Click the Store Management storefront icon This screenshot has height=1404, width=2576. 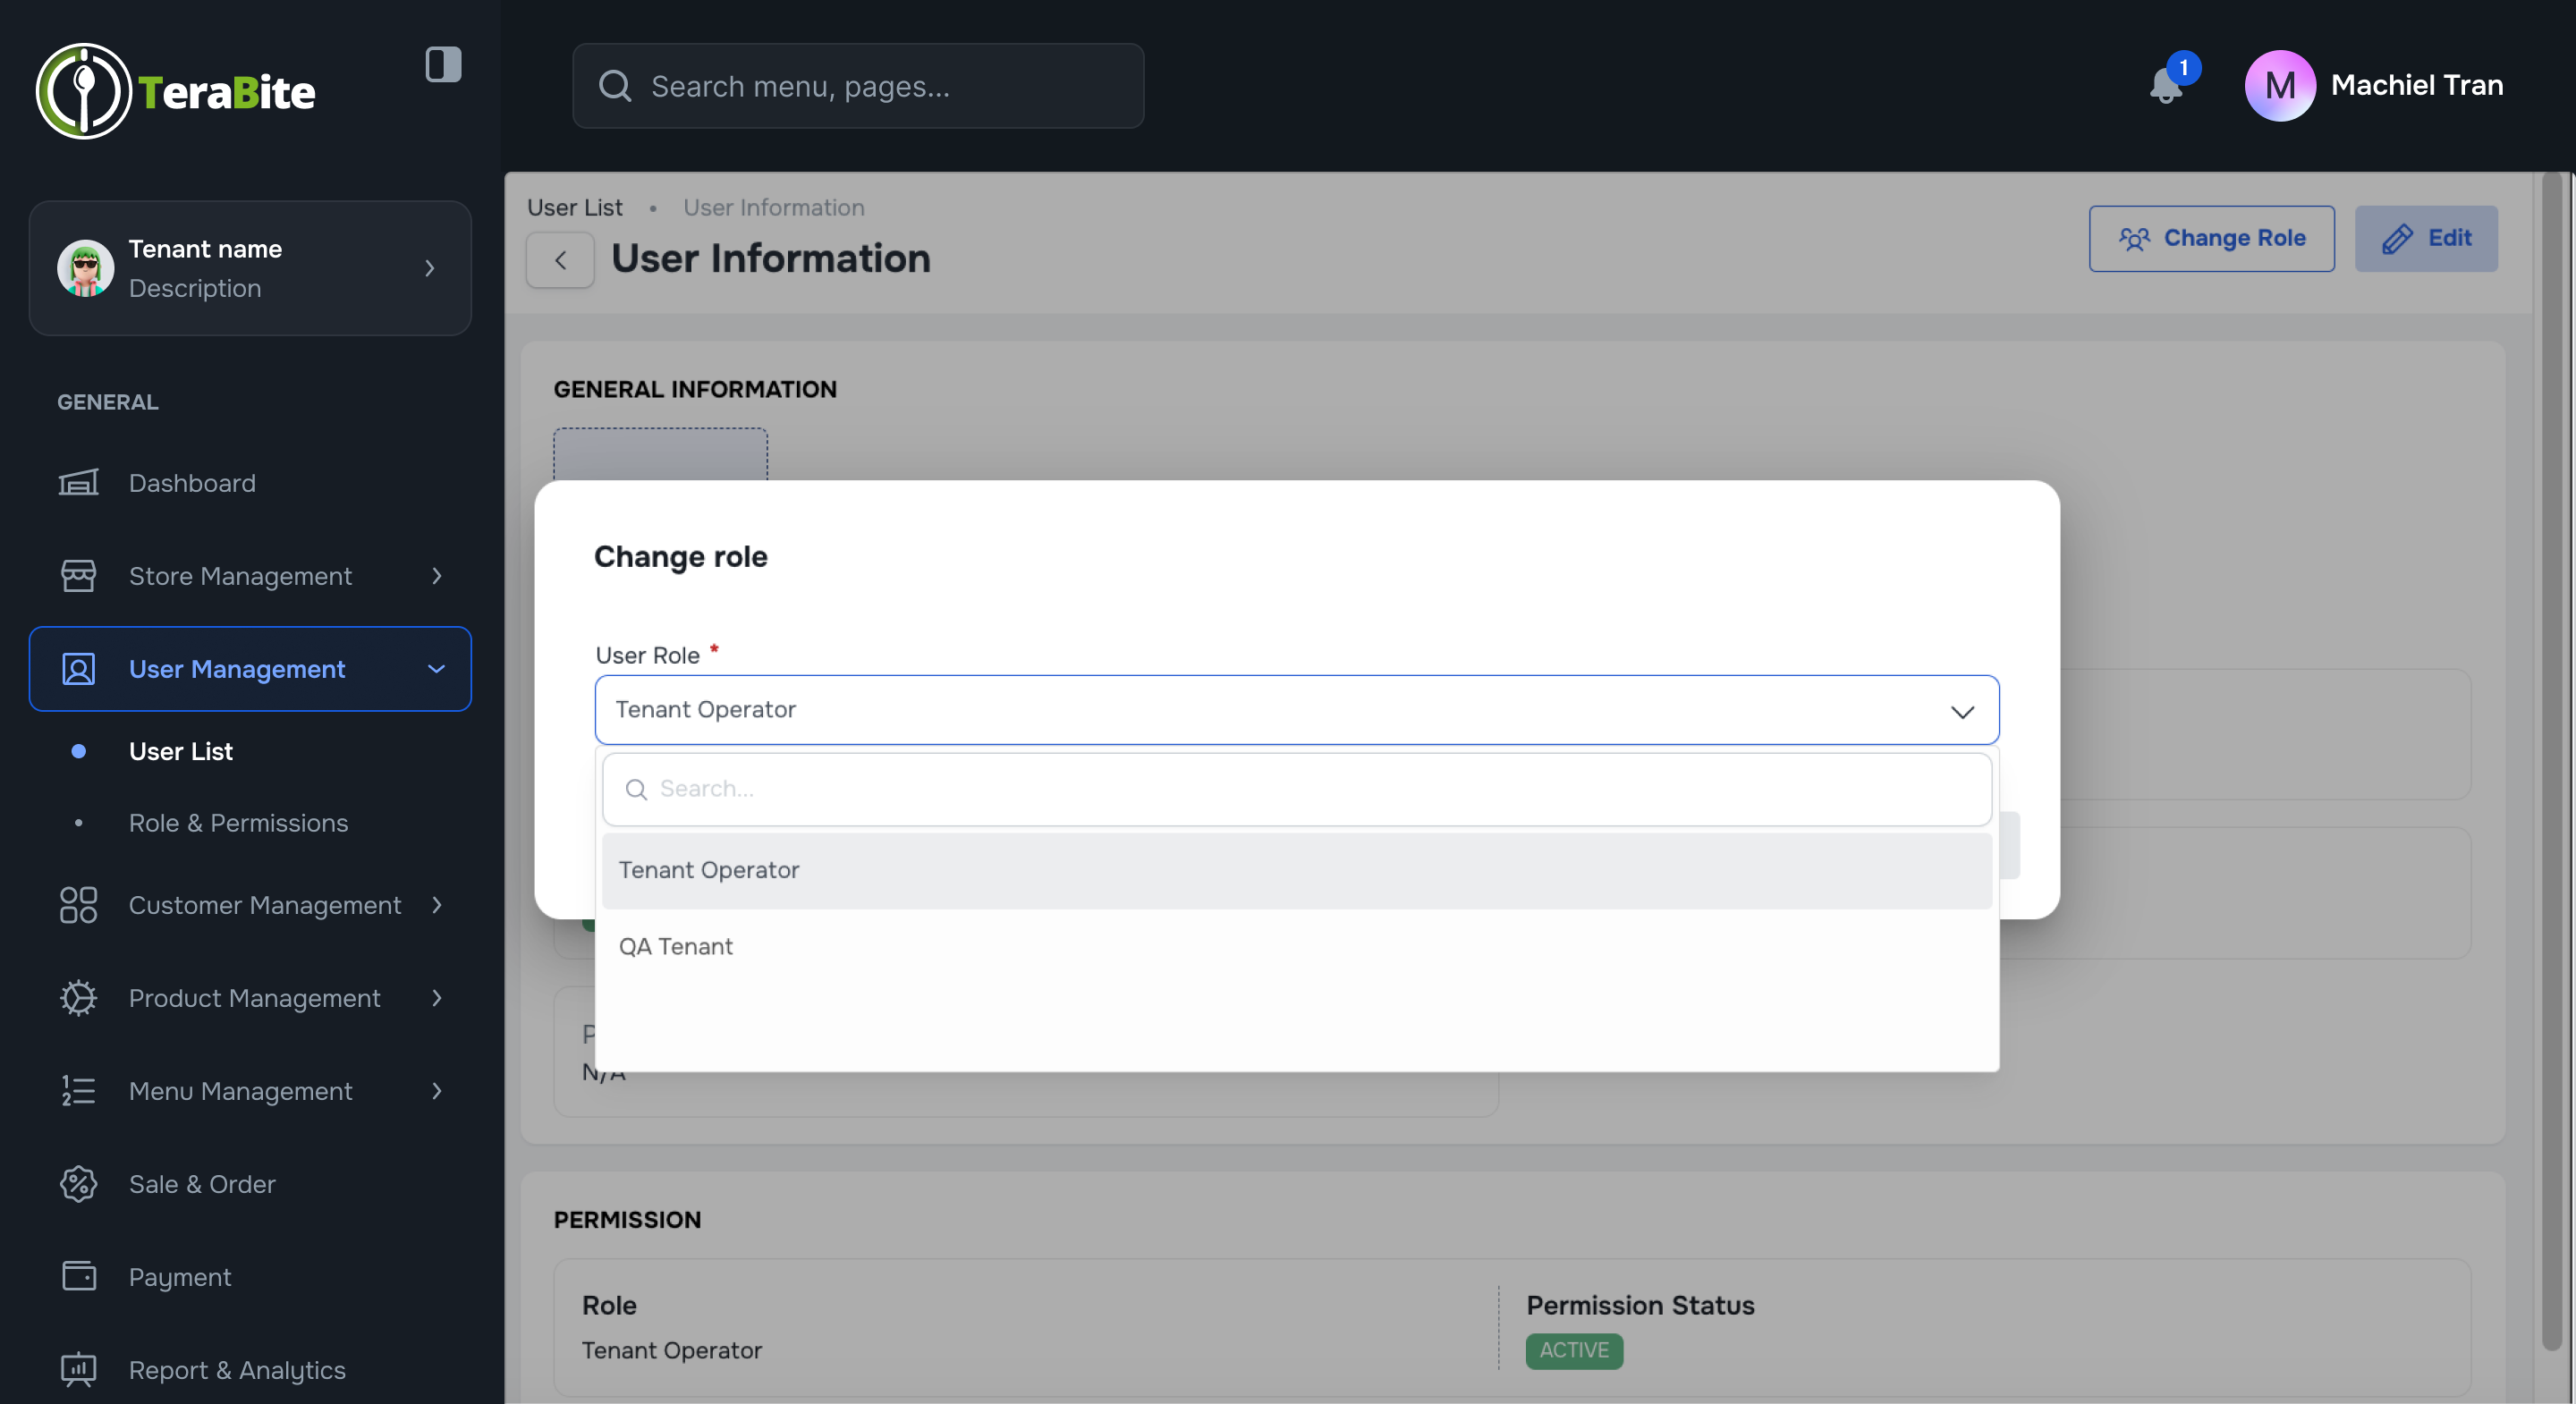[78, 575]
